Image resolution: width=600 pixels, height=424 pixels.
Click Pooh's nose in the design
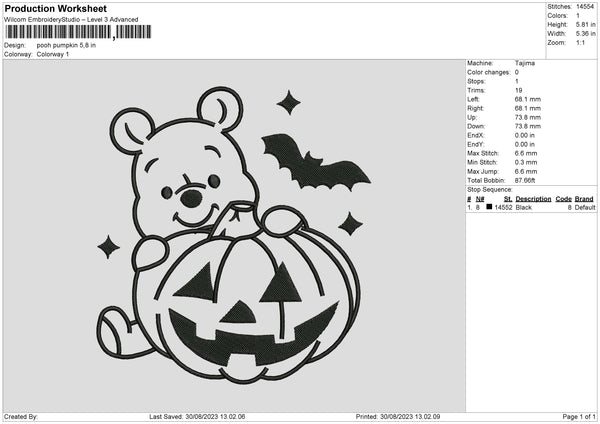[x=191, y=198]
